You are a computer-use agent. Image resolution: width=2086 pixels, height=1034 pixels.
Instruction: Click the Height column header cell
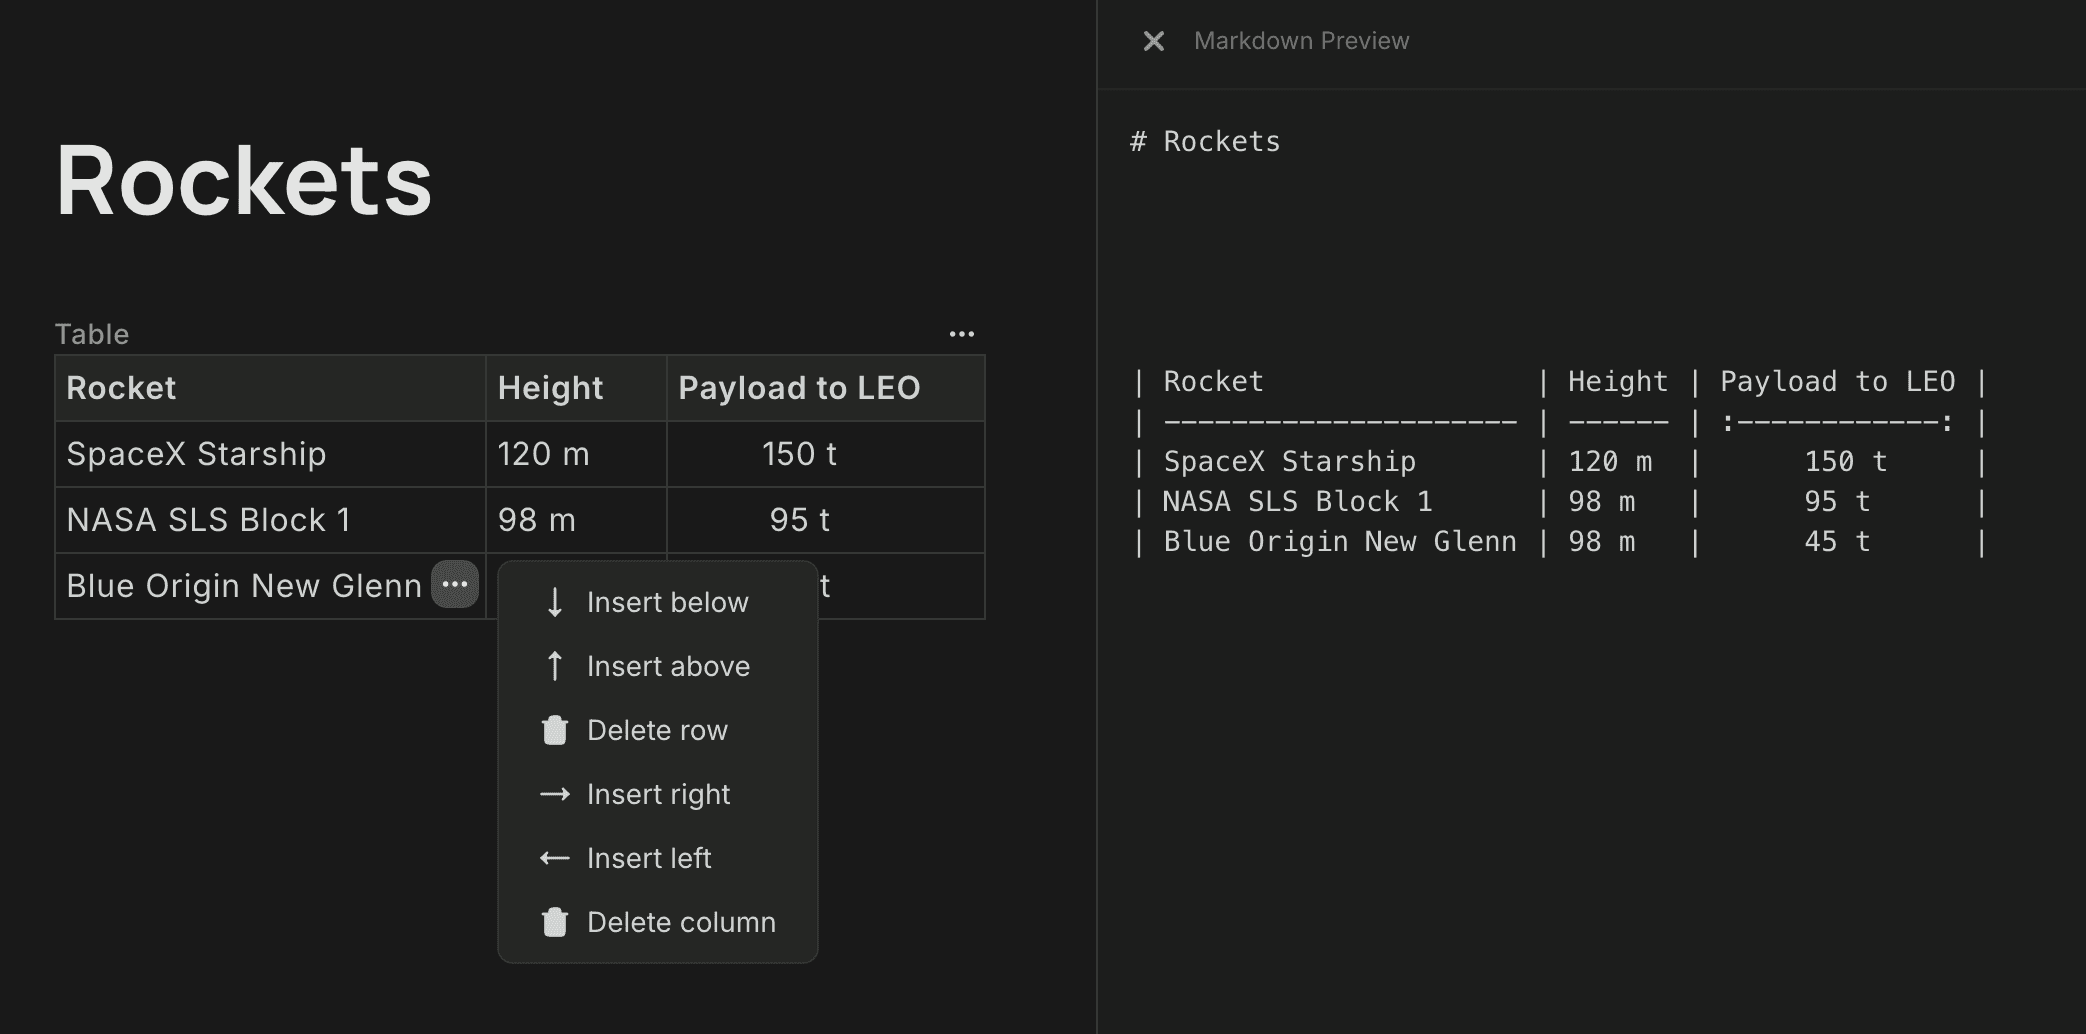551,388
